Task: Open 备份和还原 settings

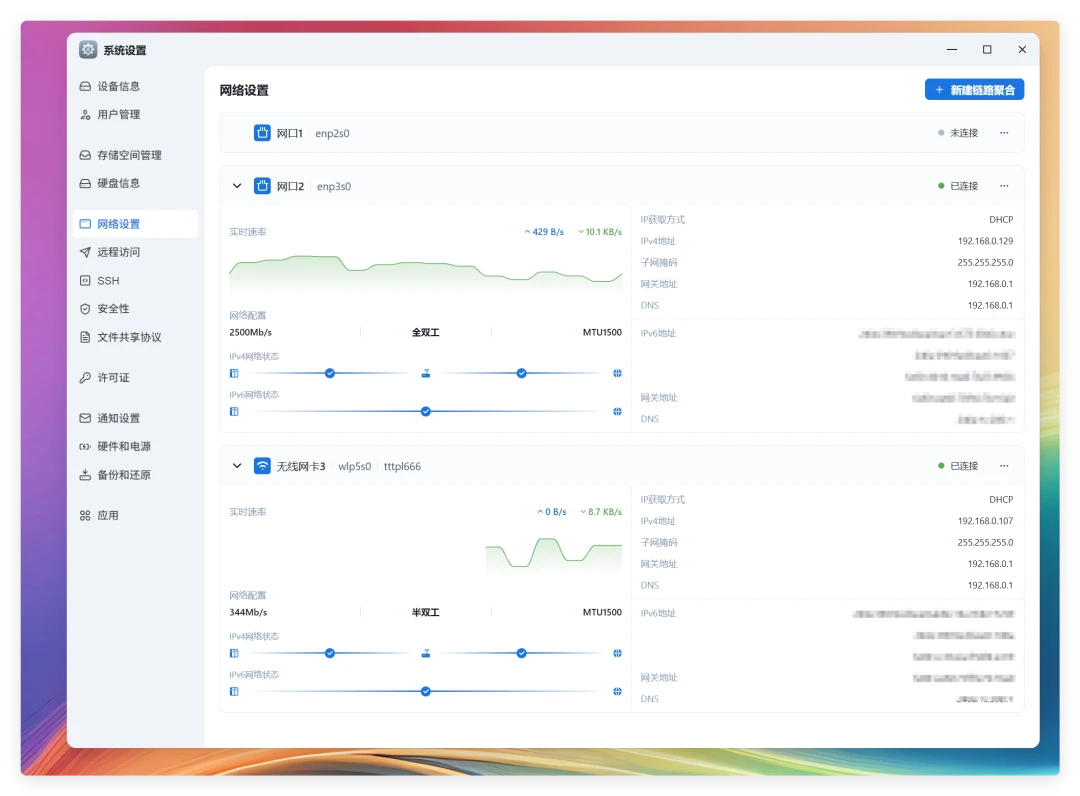Action: [135, 474]
